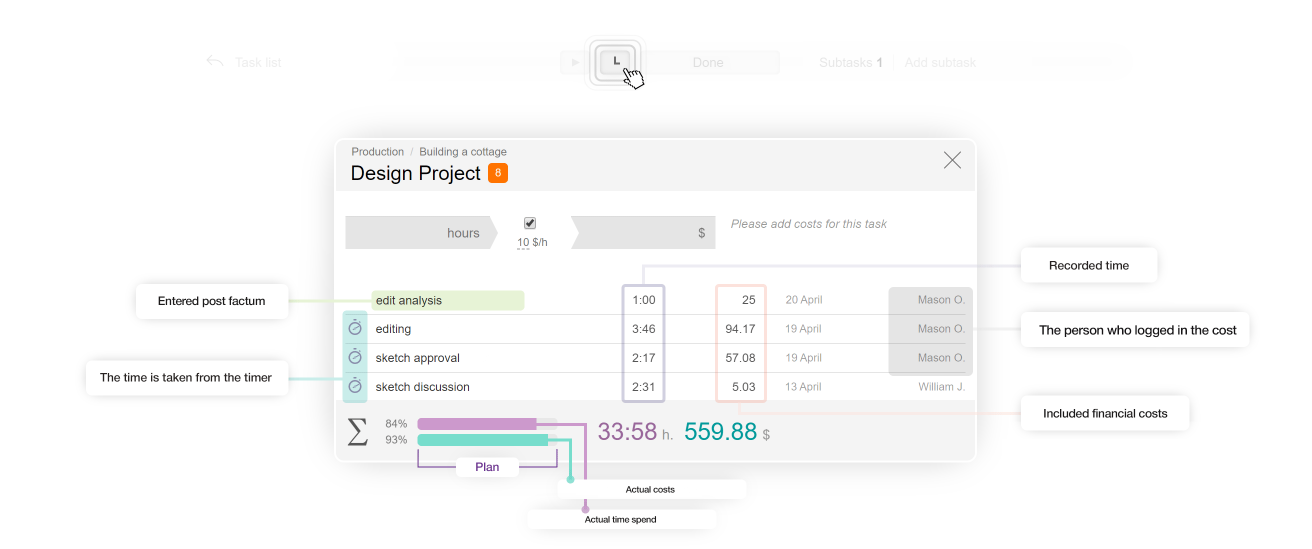The image size is (1312, 549).
Task: Toggle the hourly rate checkbox
Action: 530,223
